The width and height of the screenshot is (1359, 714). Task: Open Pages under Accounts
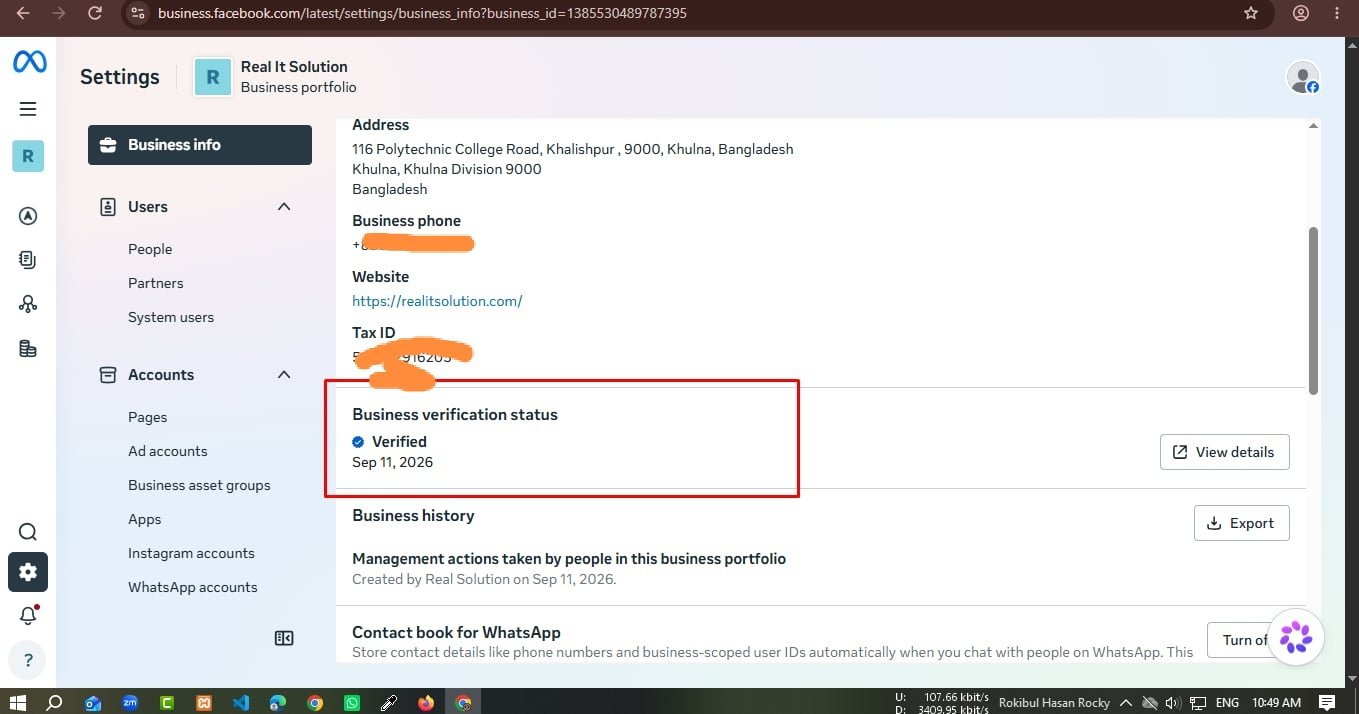click(148, 417)
